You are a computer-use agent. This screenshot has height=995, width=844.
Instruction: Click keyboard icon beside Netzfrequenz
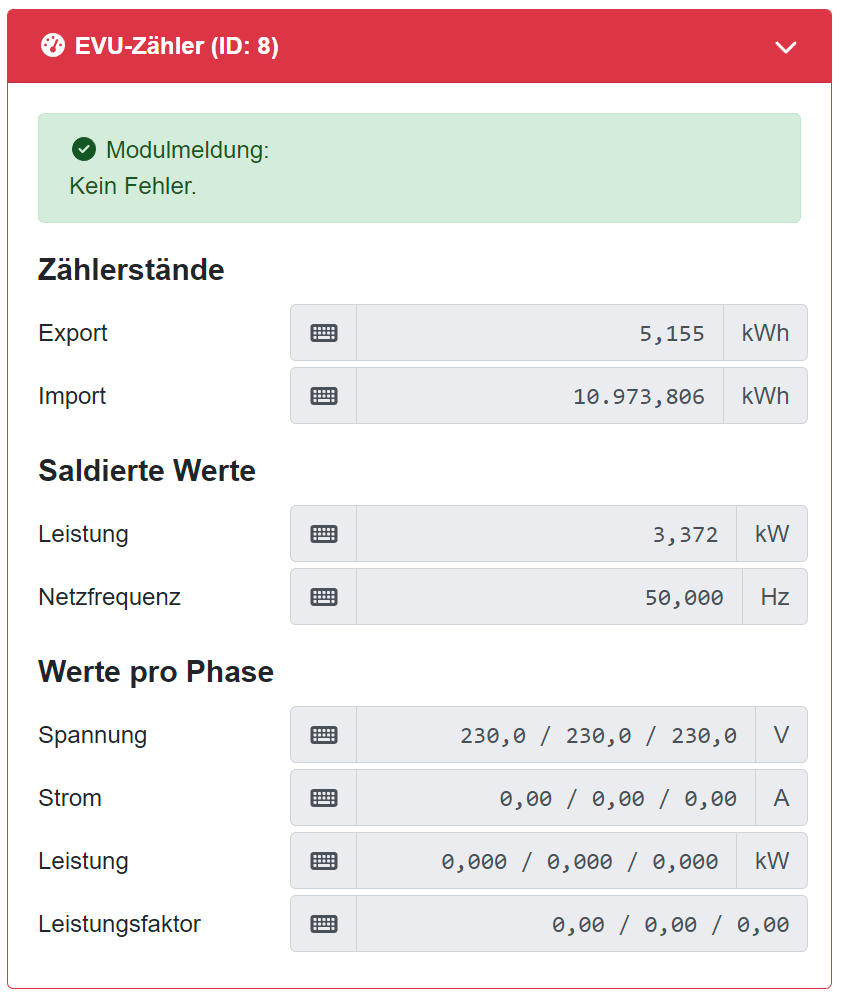click(x=324, y=597)
